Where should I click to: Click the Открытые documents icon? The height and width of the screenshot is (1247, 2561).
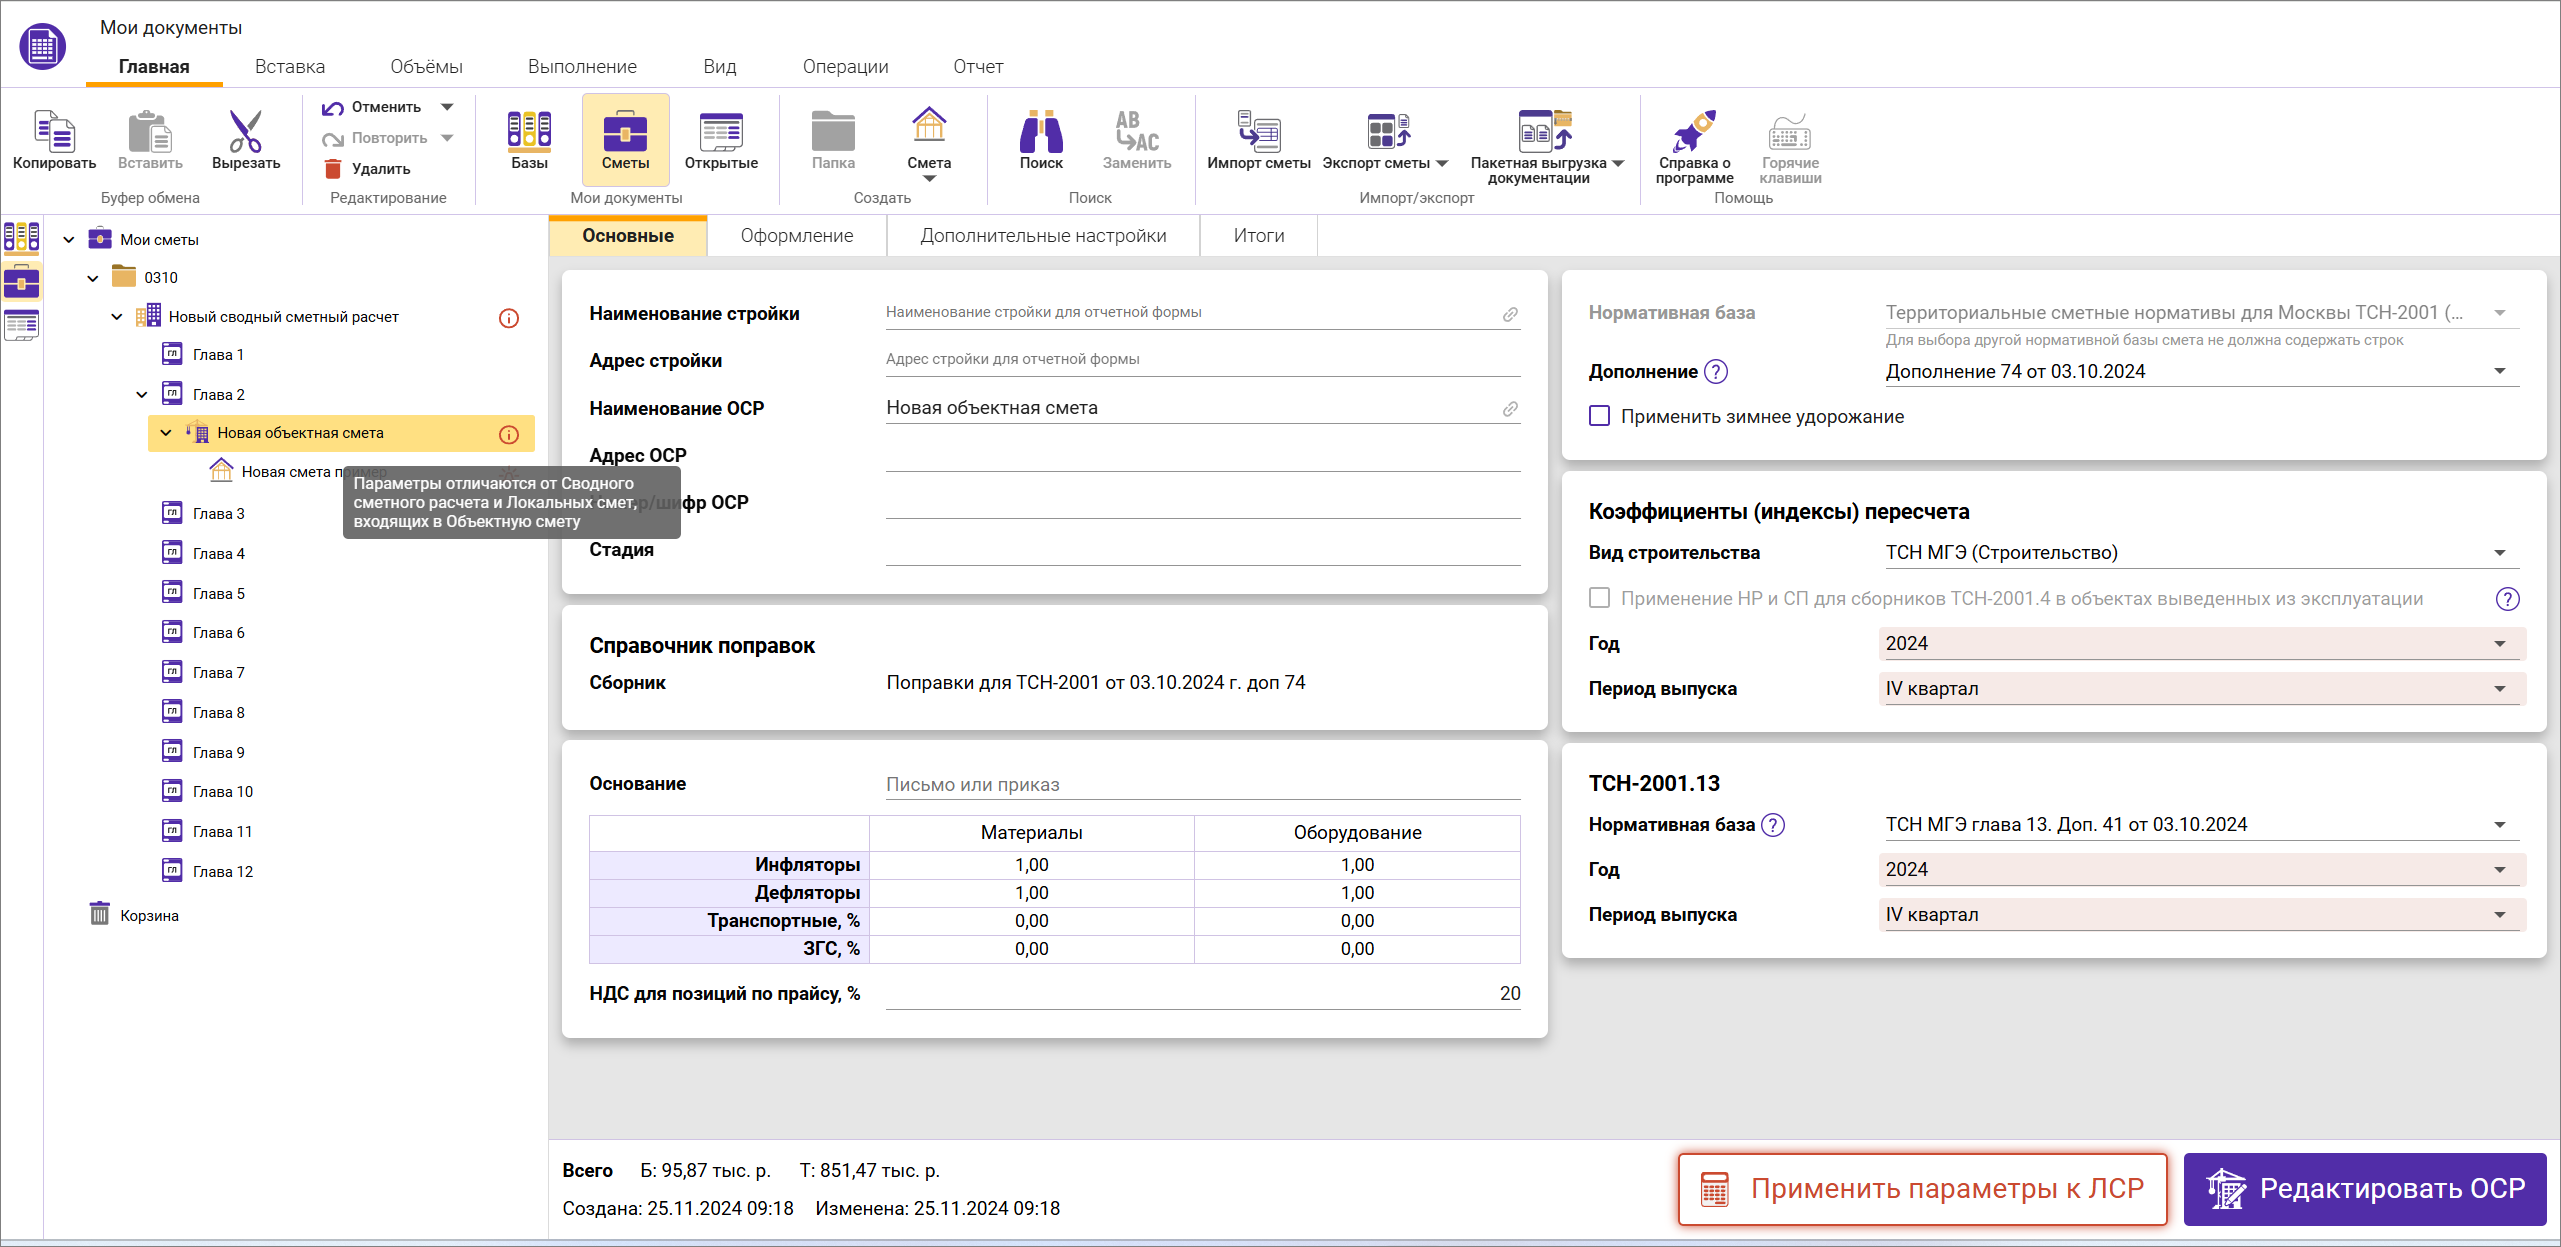tap(720, 132)
